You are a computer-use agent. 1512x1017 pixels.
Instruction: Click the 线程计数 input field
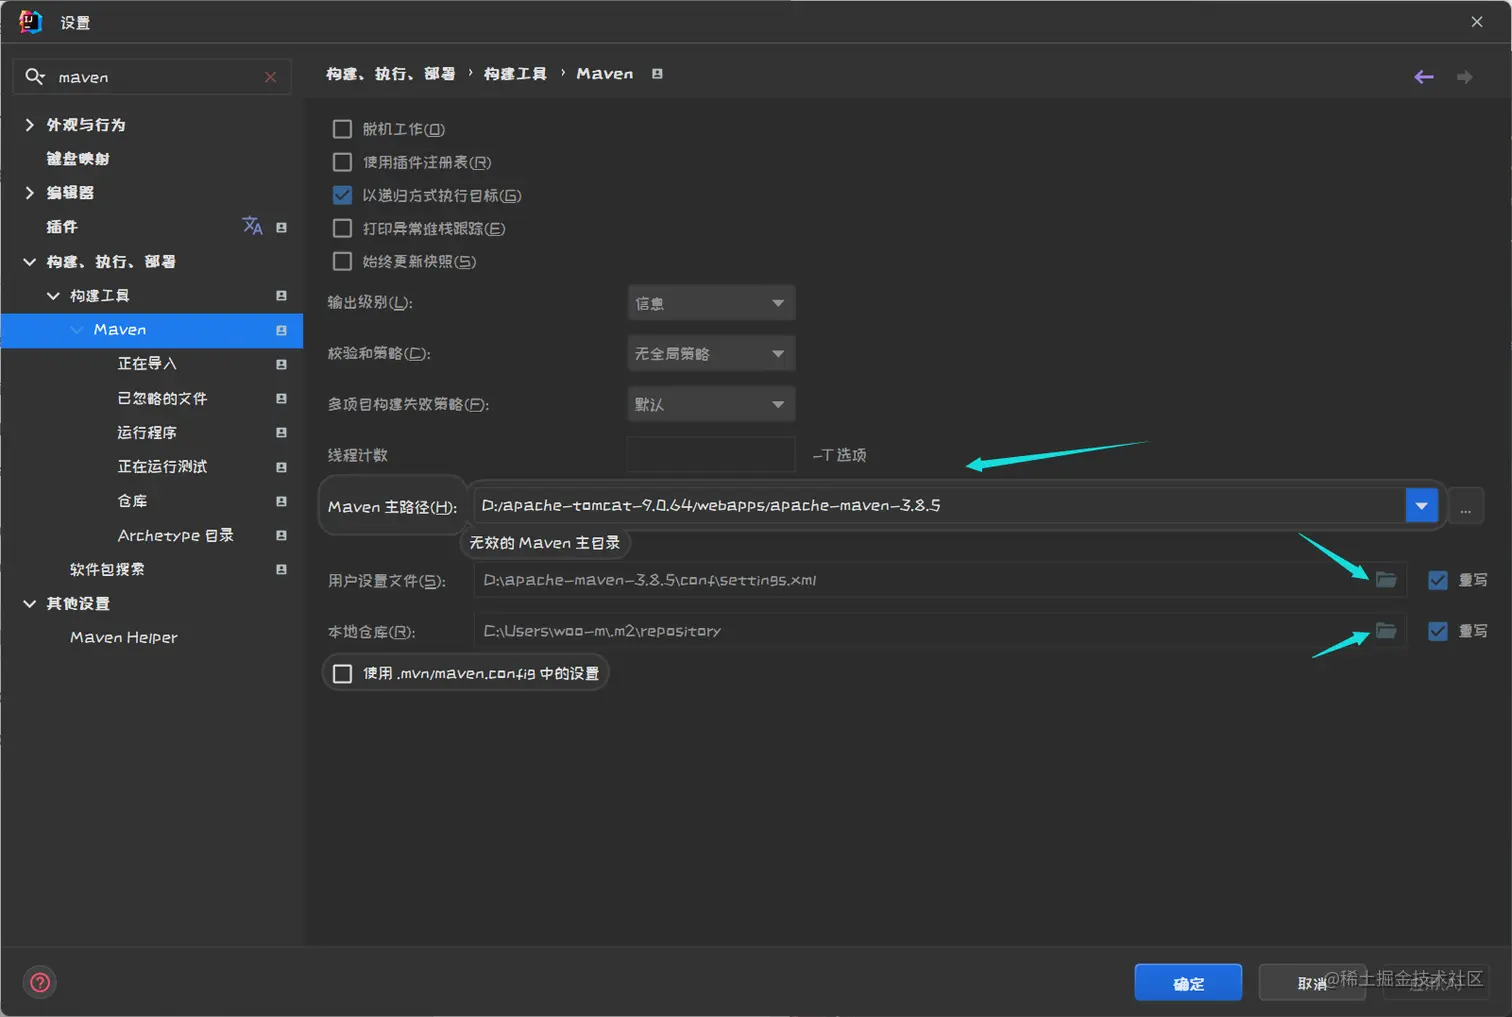711,454
